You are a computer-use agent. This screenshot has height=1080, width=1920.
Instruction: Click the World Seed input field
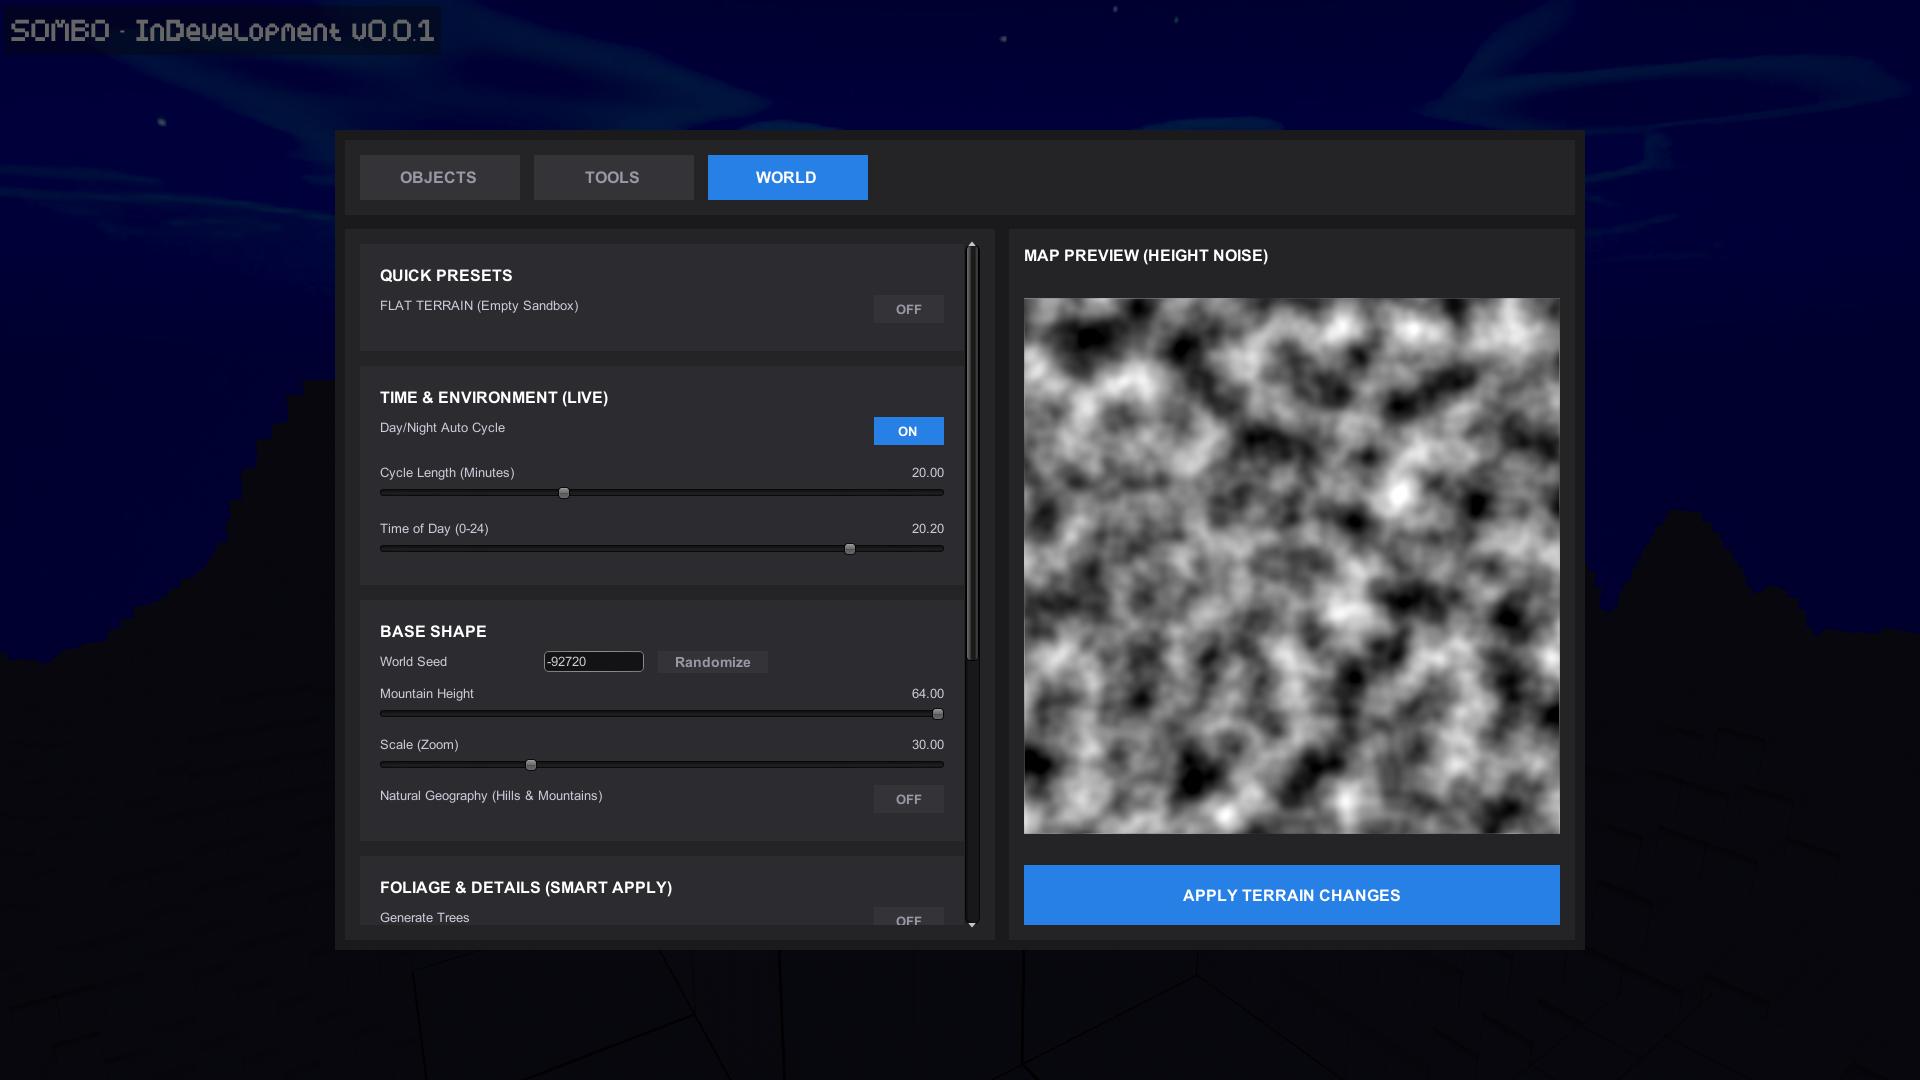point(593,662)
